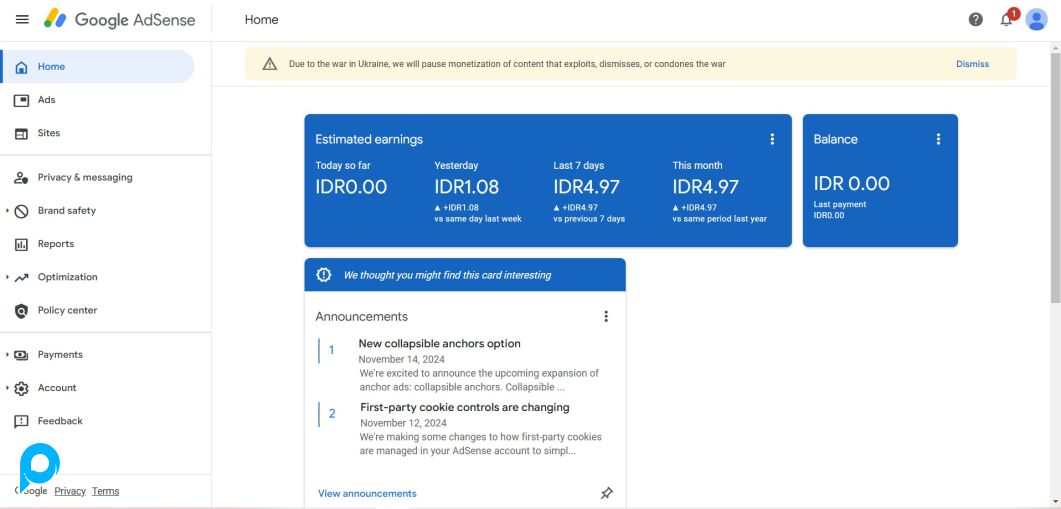Click the Help question mark icon
The height and width of the screenshot is (509, 1061).
click(x=975, y=20)
